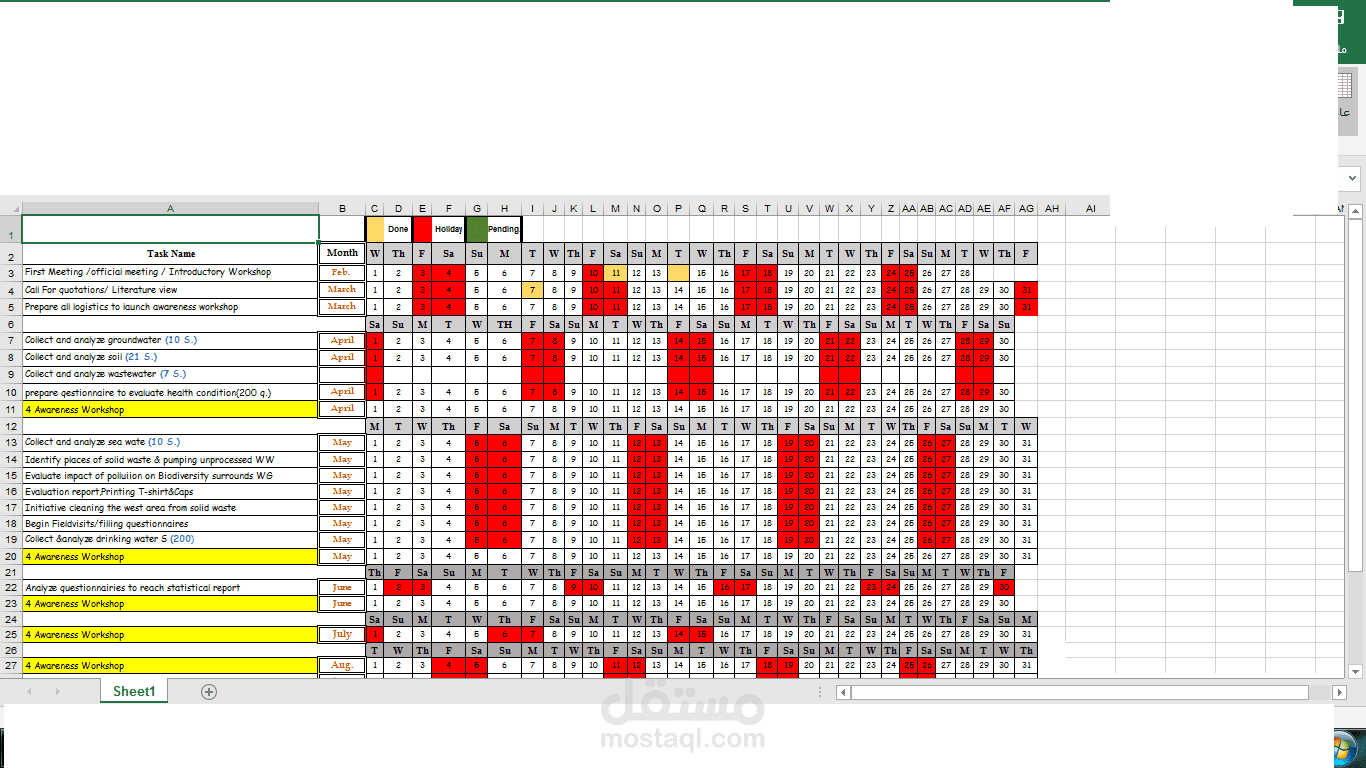This screenshot has width=1366, height=768.
Task: Select row 12 header
Action: point(10,426)
